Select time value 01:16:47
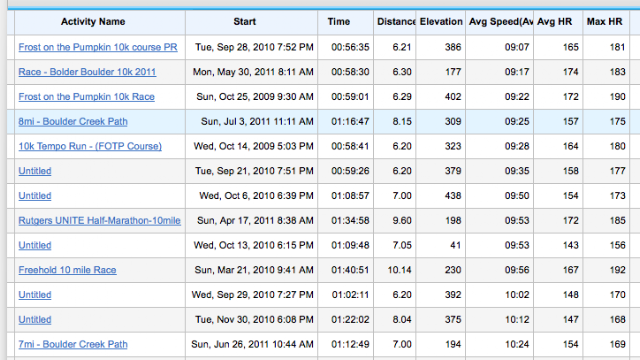Viewport: 640px width, 360px height. click(x=350, y=122)
